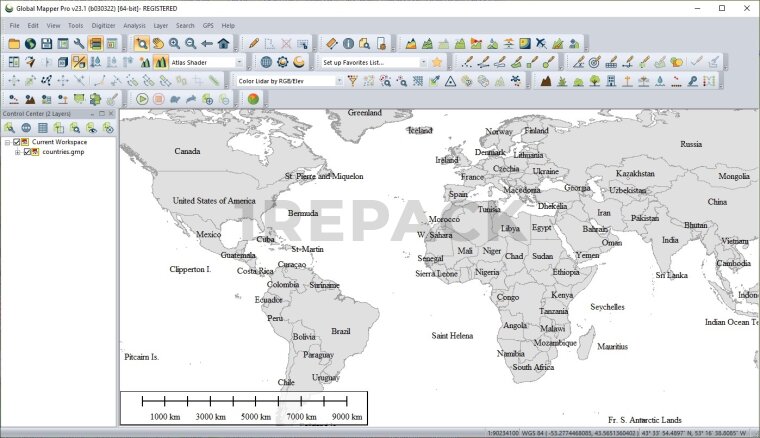Toggle the countries.gmp layer checkbox
The width and height of the screenshot is (760, 438).
click(x=28, y=152)
